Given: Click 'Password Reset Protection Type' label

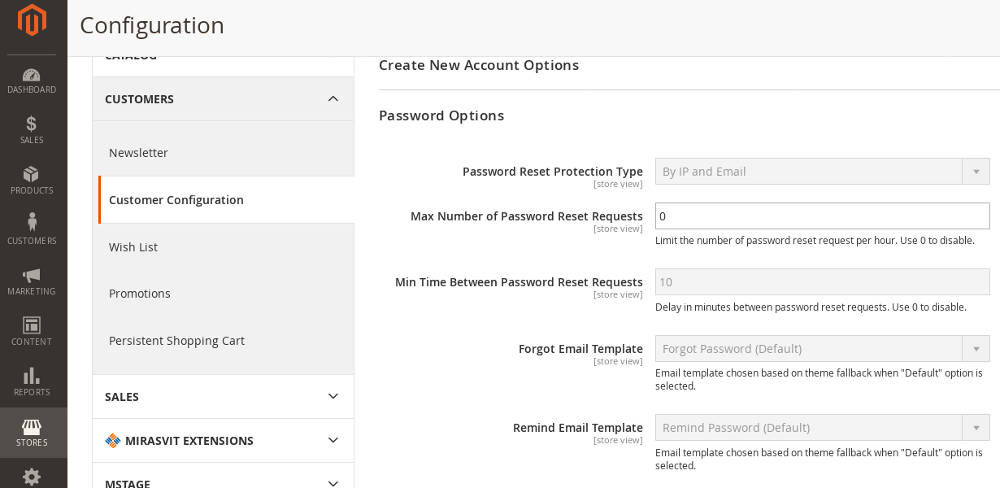Looking at the screenshot, I should click(x=552, y=172).
